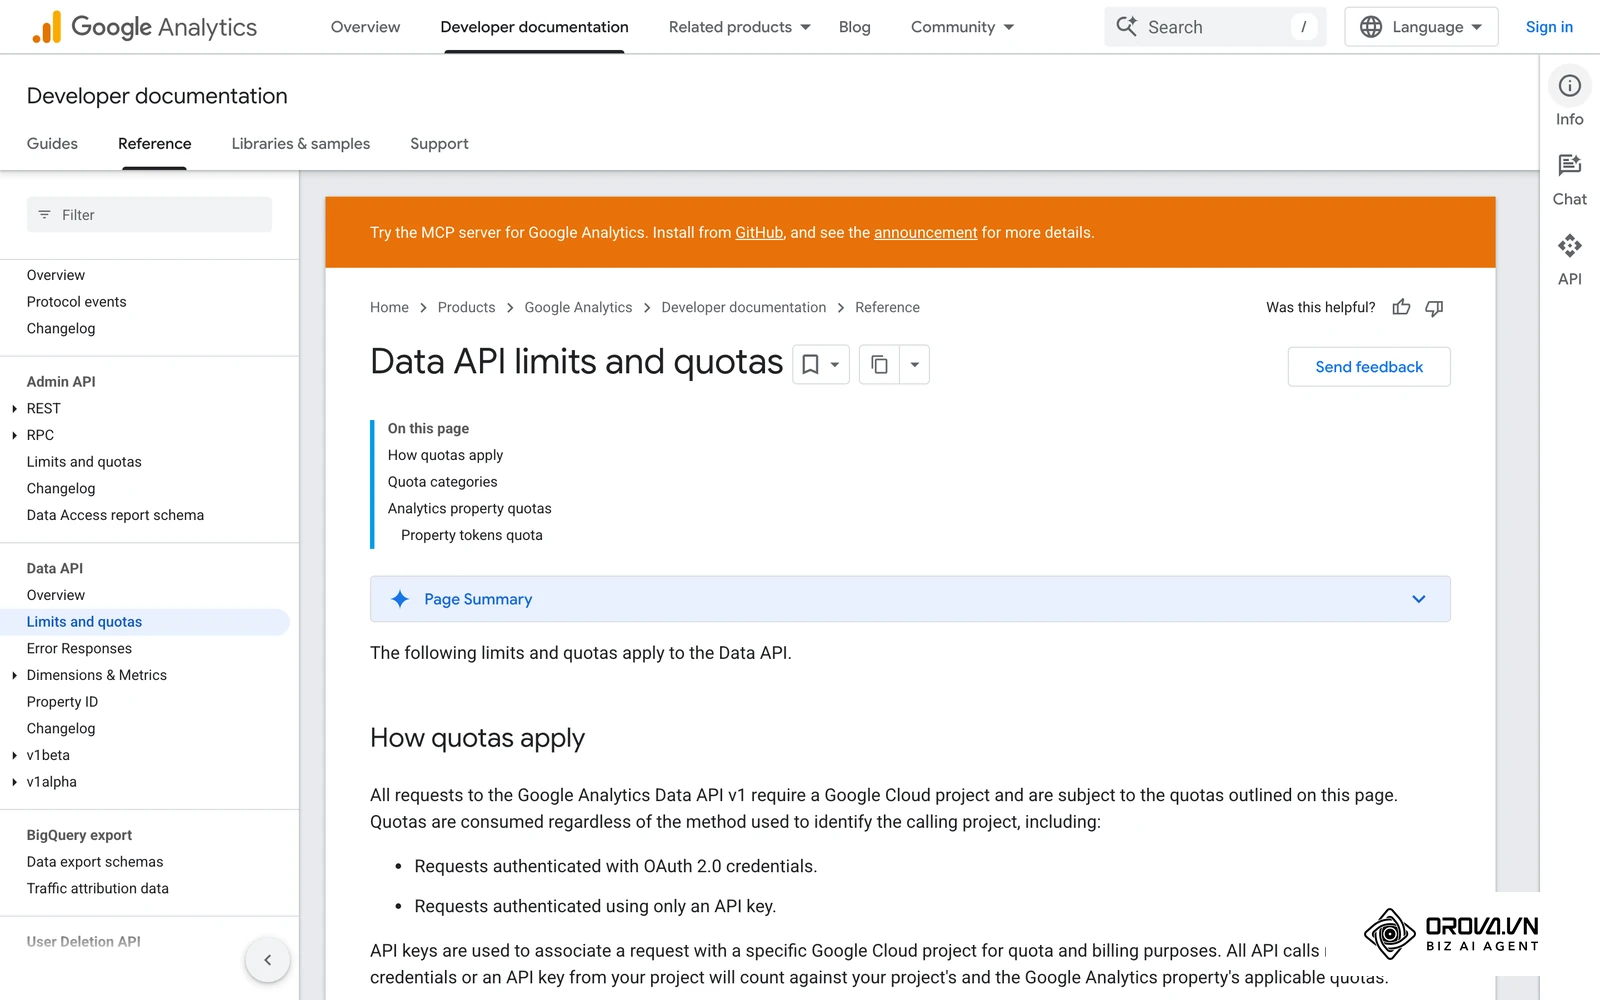Jump to Property tokens quota section
Screen dimensions: 1600x1000
(x=472, y=535)
